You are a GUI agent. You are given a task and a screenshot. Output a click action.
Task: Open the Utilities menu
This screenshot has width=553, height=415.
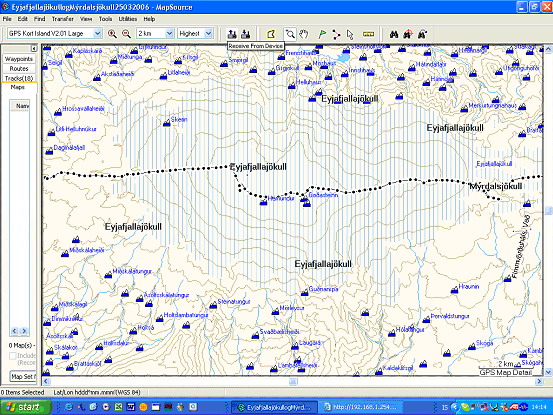(128, 19)
